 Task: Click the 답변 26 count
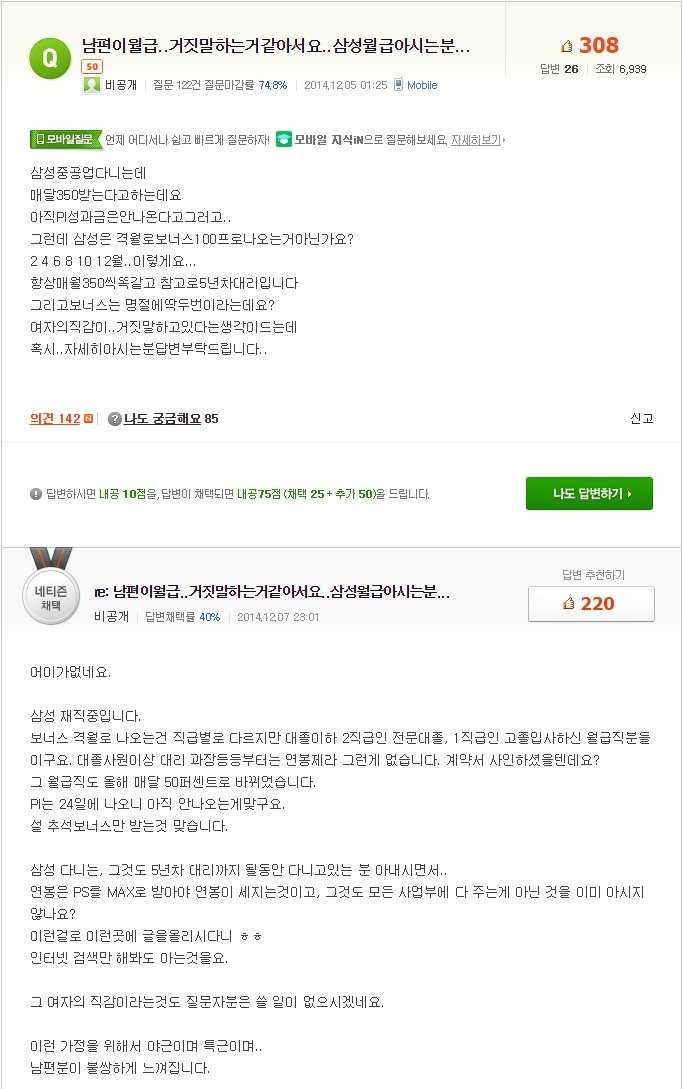tap(559, 69)
